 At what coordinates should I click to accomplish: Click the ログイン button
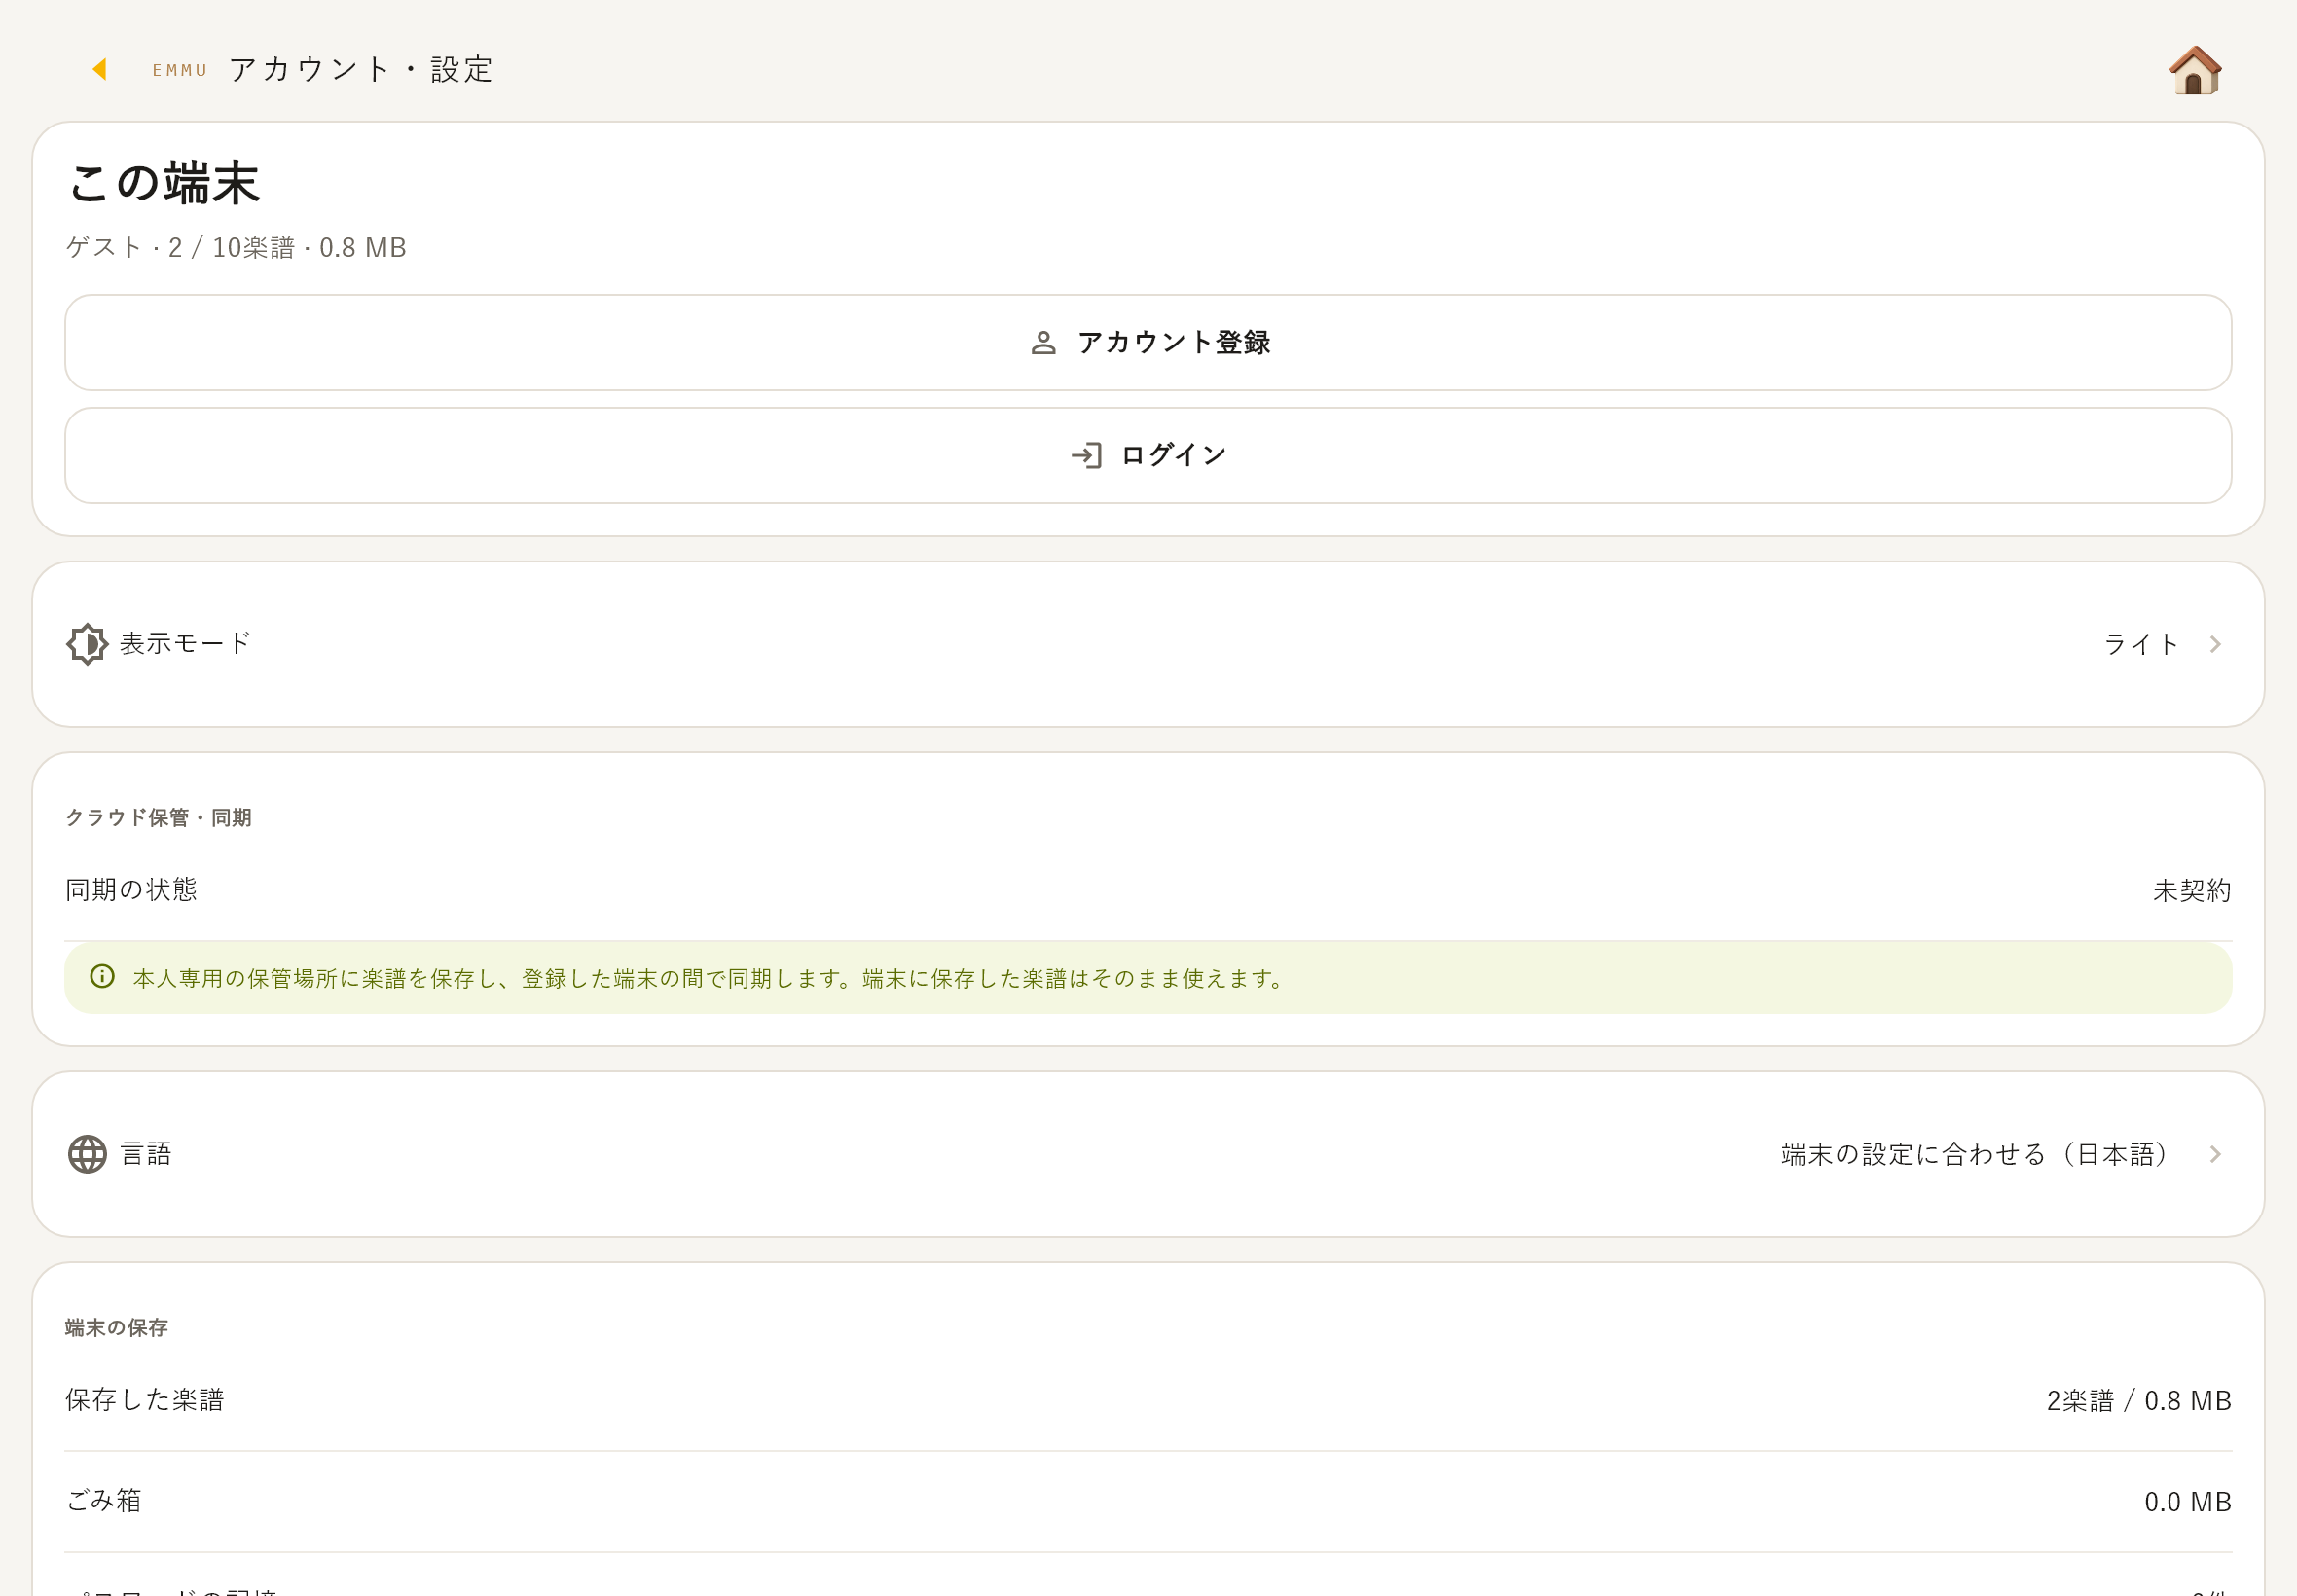[1148, 455]
